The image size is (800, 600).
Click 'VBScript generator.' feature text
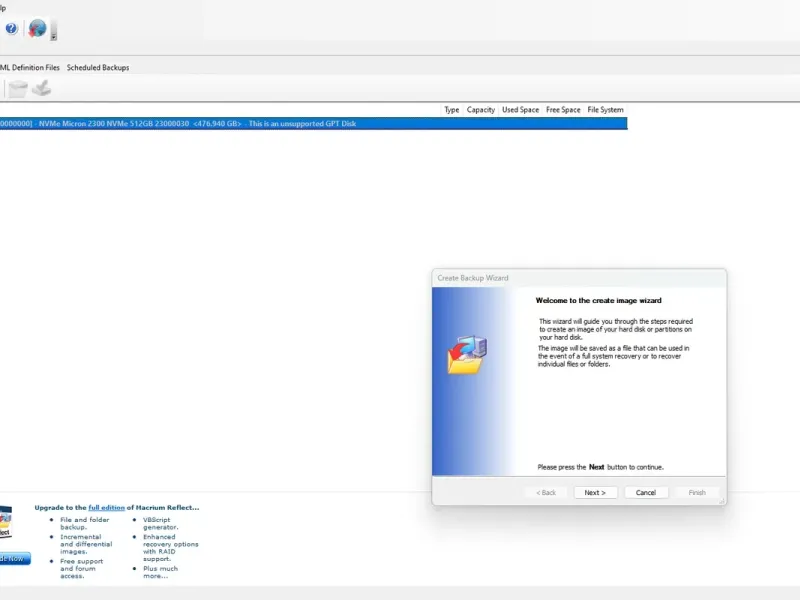(161, 523)
